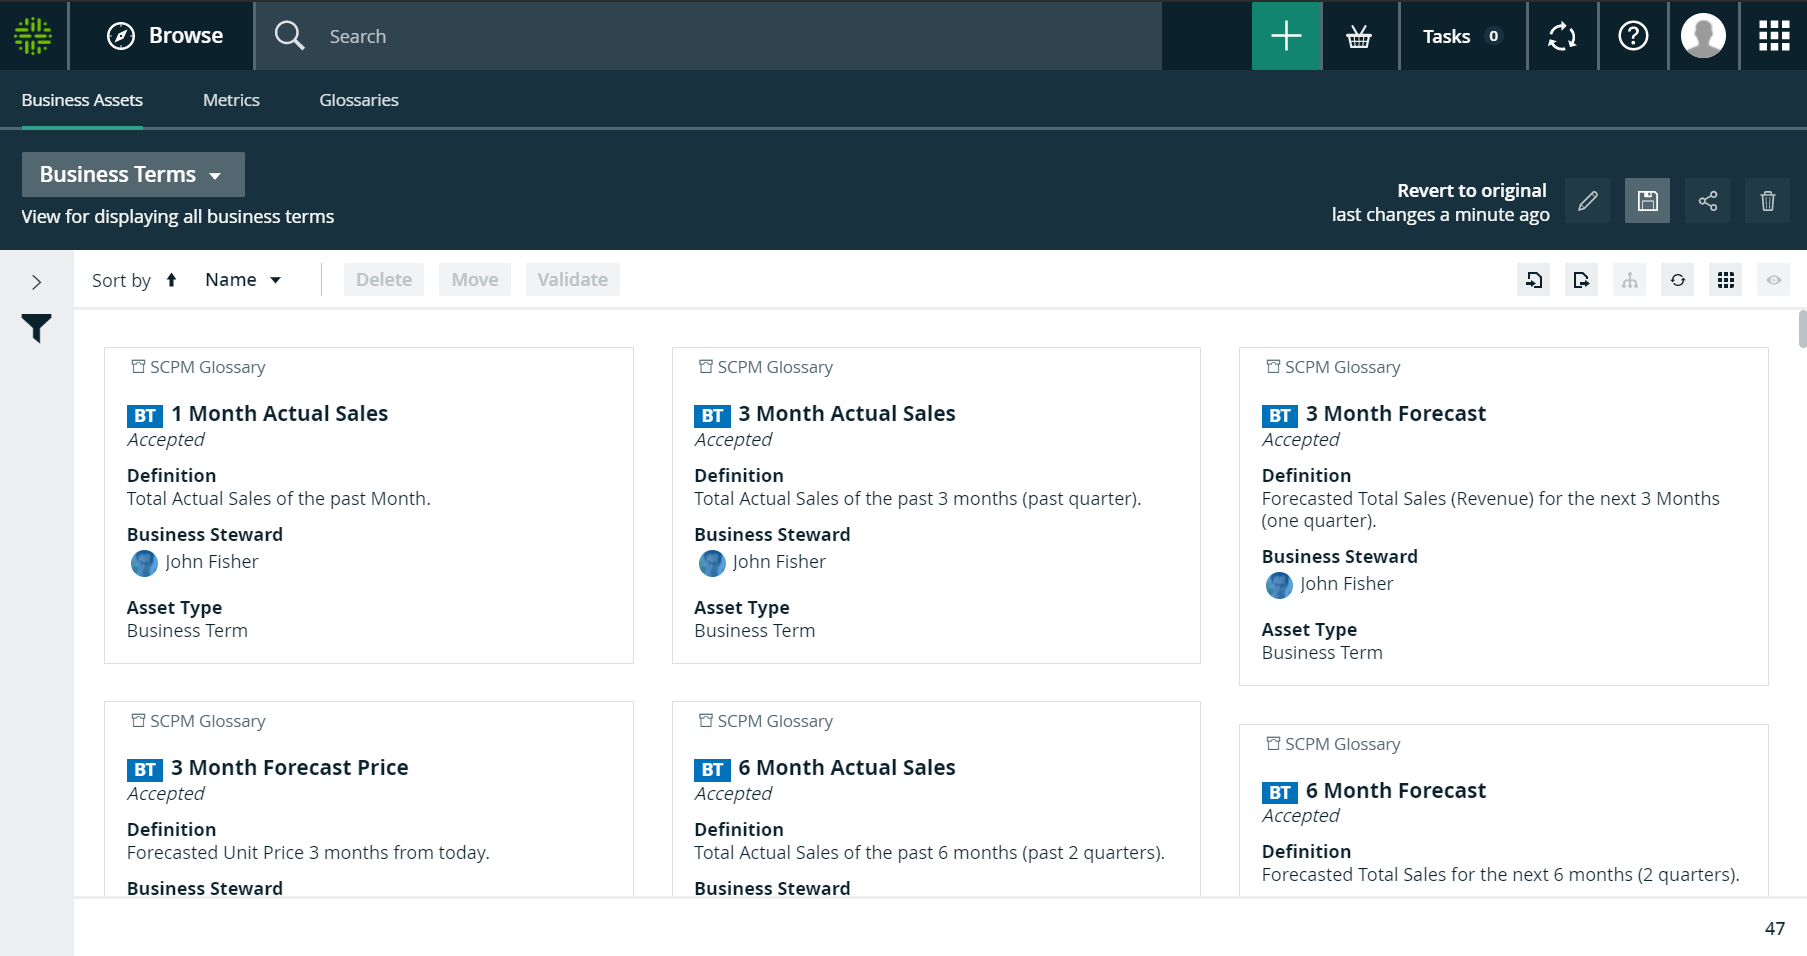Refresh the business terms list

[1677, 280]
